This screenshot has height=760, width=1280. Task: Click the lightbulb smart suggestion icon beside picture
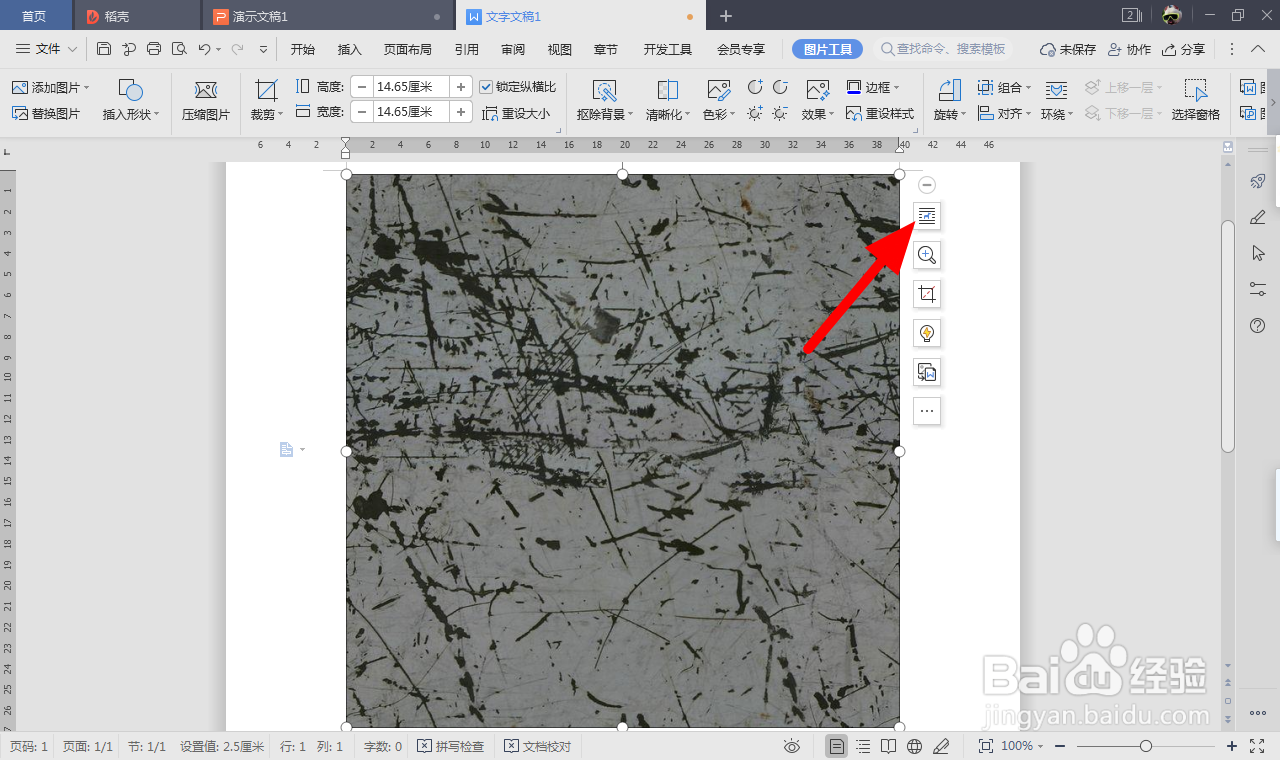(927, 333)
